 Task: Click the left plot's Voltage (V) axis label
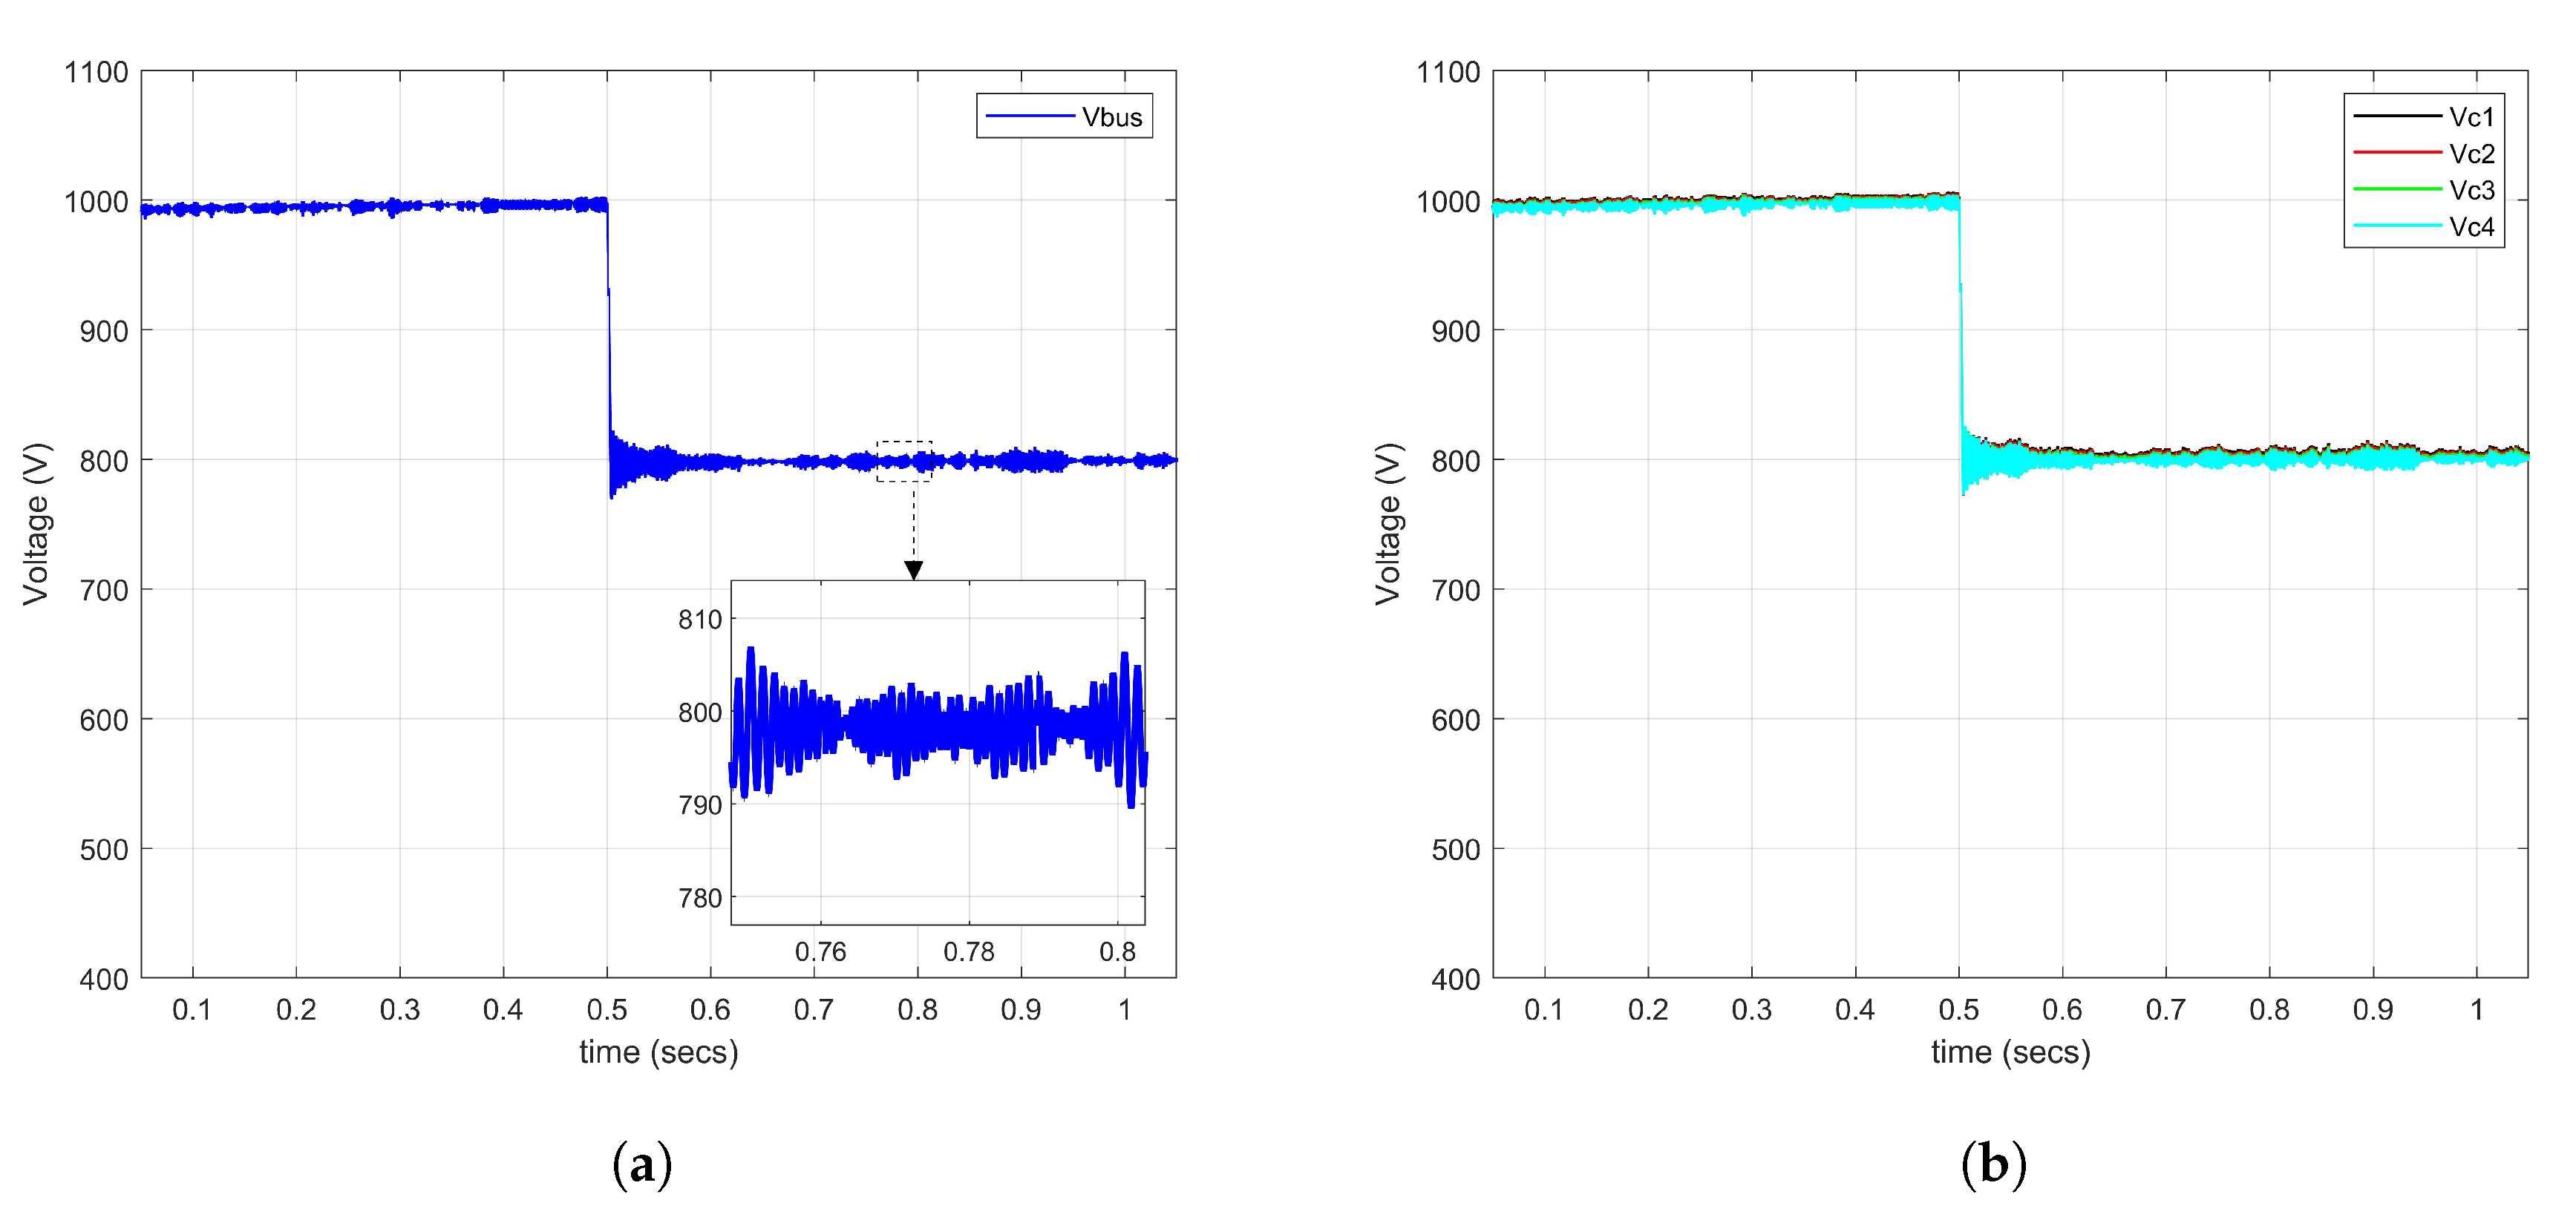coord(36,523)
